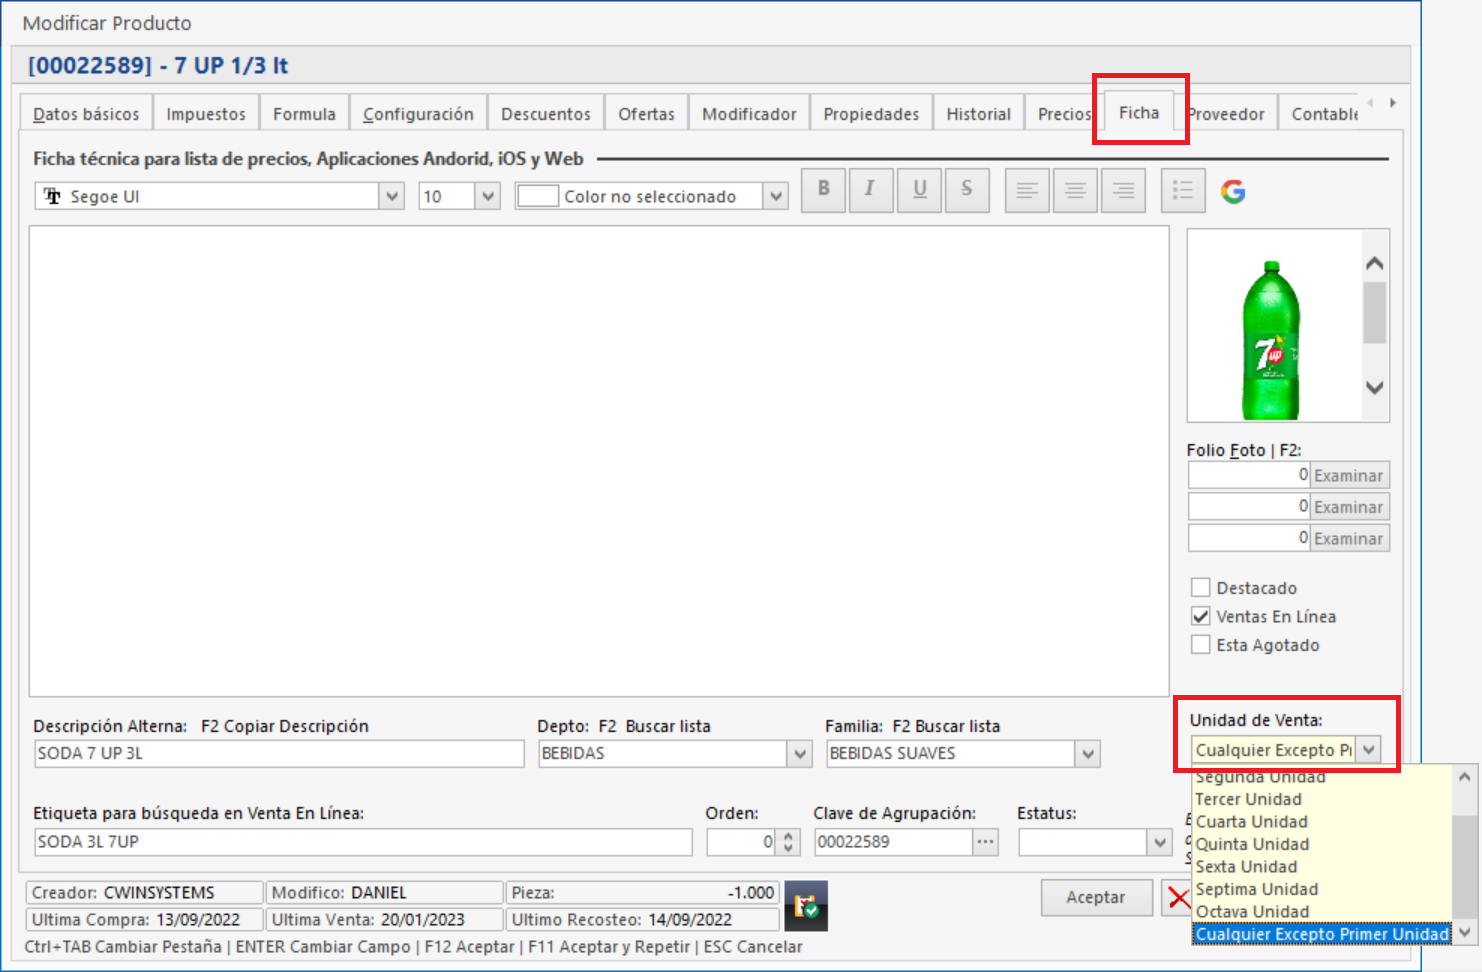Open the Estatus dropdown
This screenshot has height=972, width=1482.
1159,843
